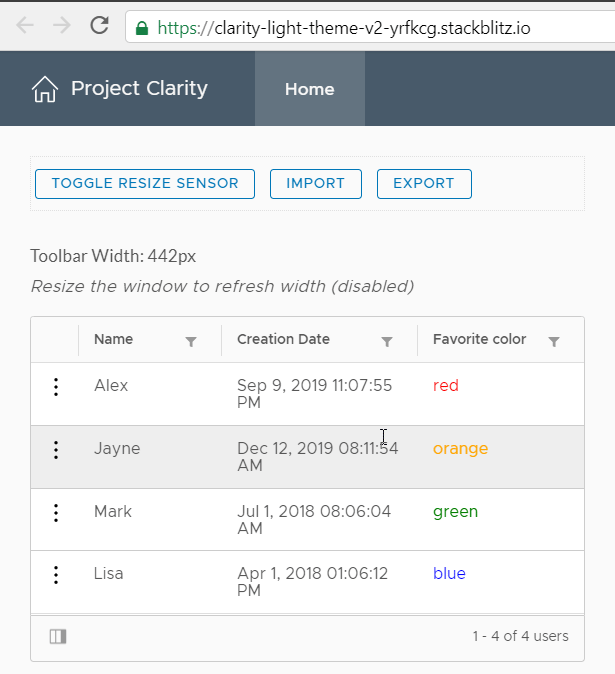Go back in the browser

click(x=24, y=26)
